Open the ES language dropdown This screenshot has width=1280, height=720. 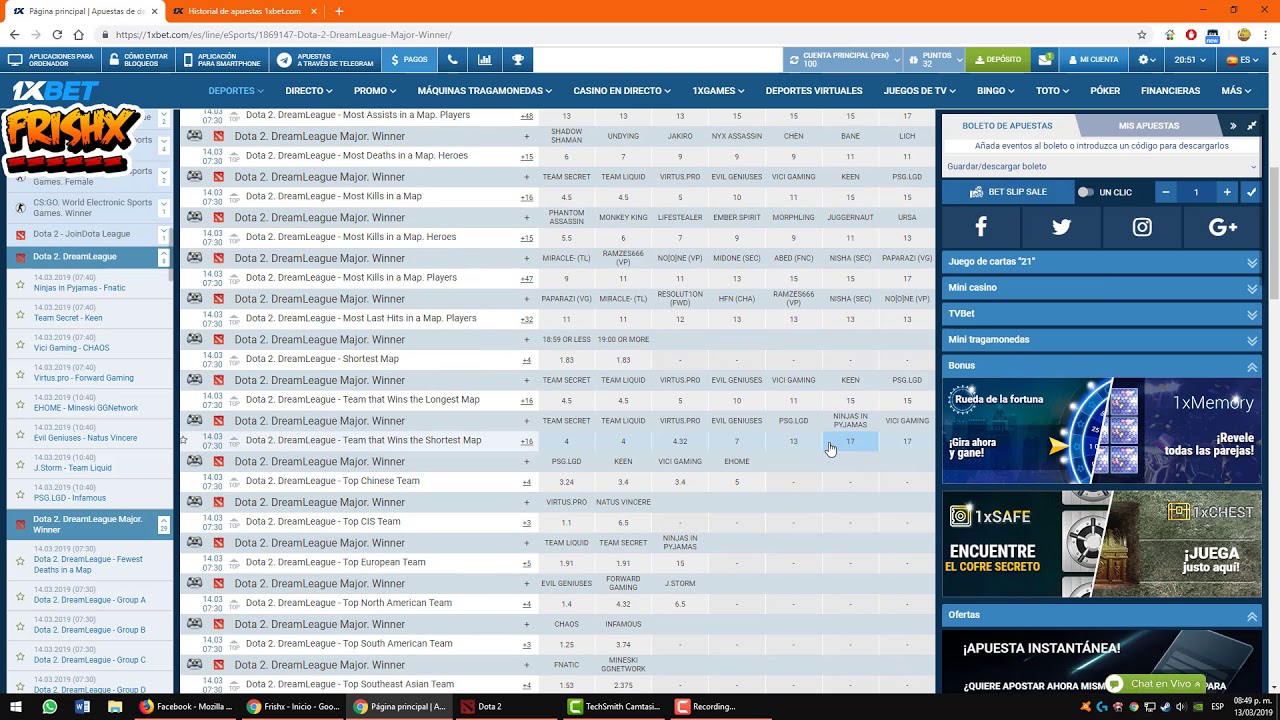(x=1243, y=60)
